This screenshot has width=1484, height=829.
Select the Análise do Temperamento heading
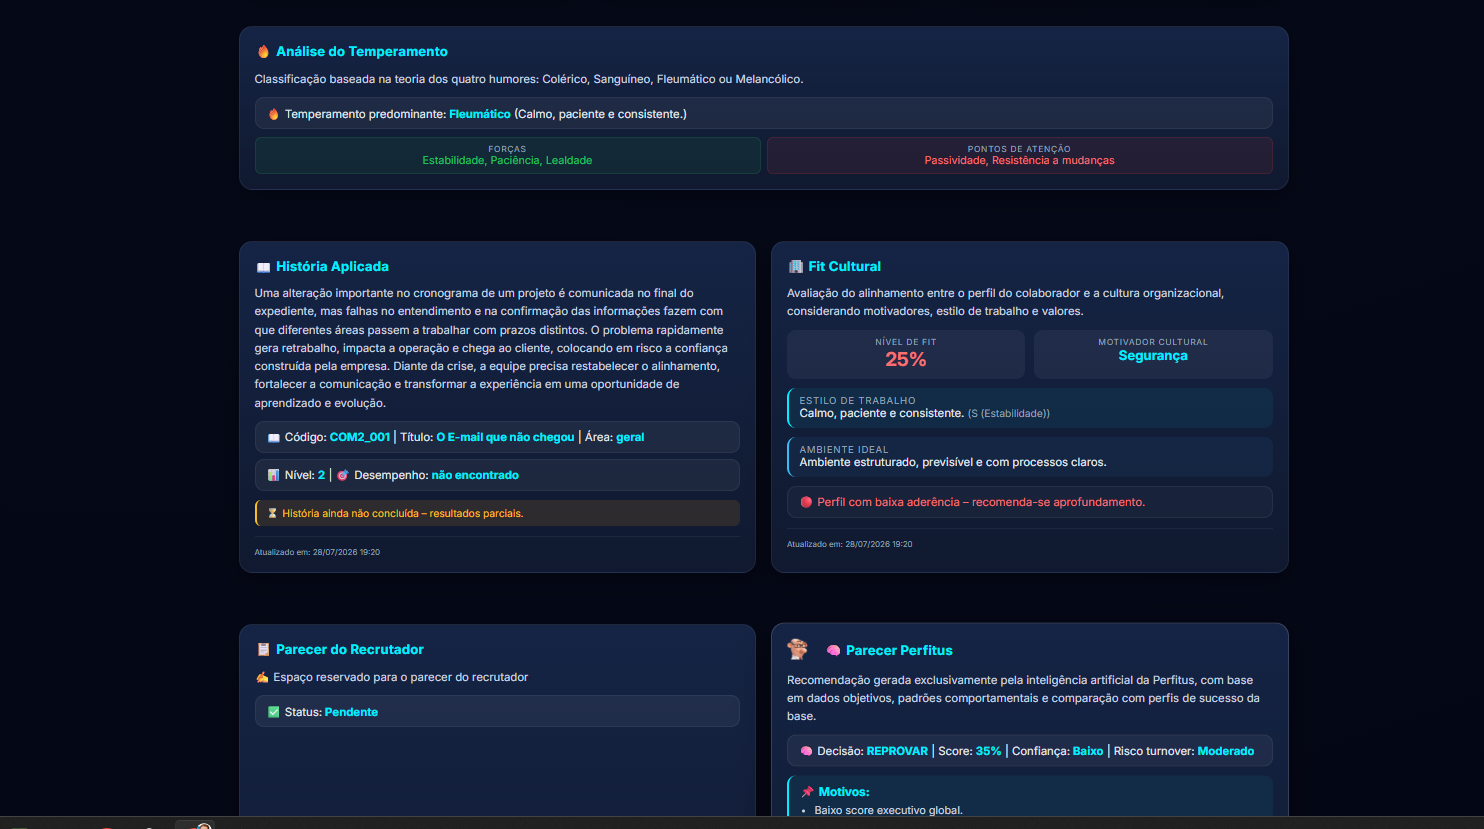(x=362, y=52)
